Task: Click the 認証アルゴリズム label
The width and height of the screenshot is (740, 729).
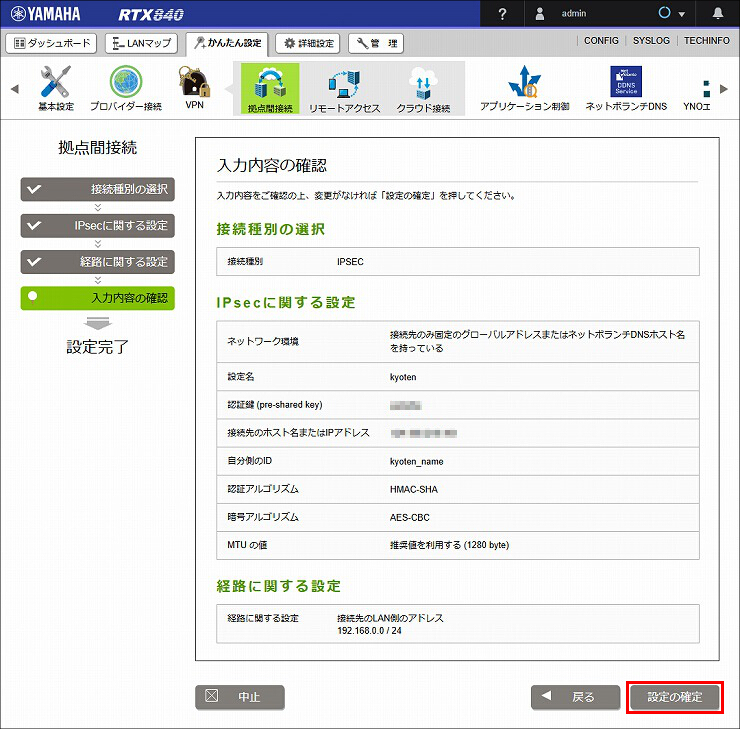Action: (263, 489)
